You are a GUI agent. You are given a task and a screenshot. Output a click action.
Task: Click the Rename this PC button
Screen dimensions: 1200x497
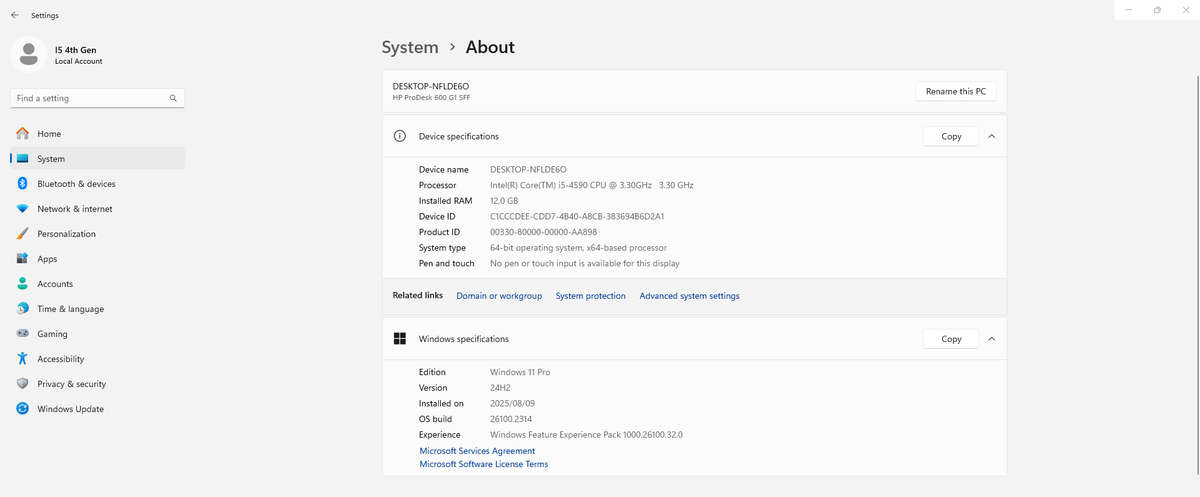955,92
